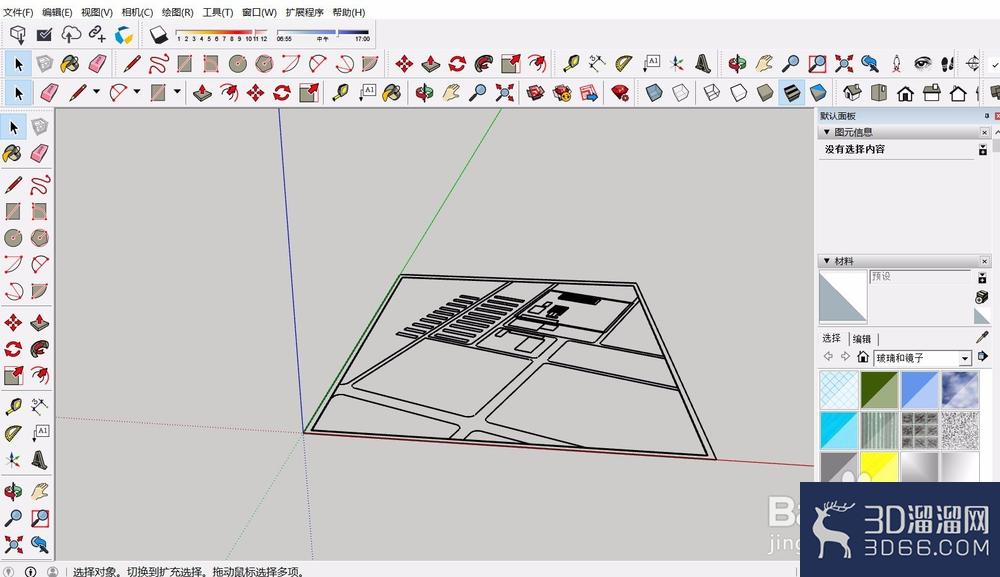Toggle entity info details button beside 没有选择内容
The width and height of the screenshot is (1000, 577).
pos(983,150)
